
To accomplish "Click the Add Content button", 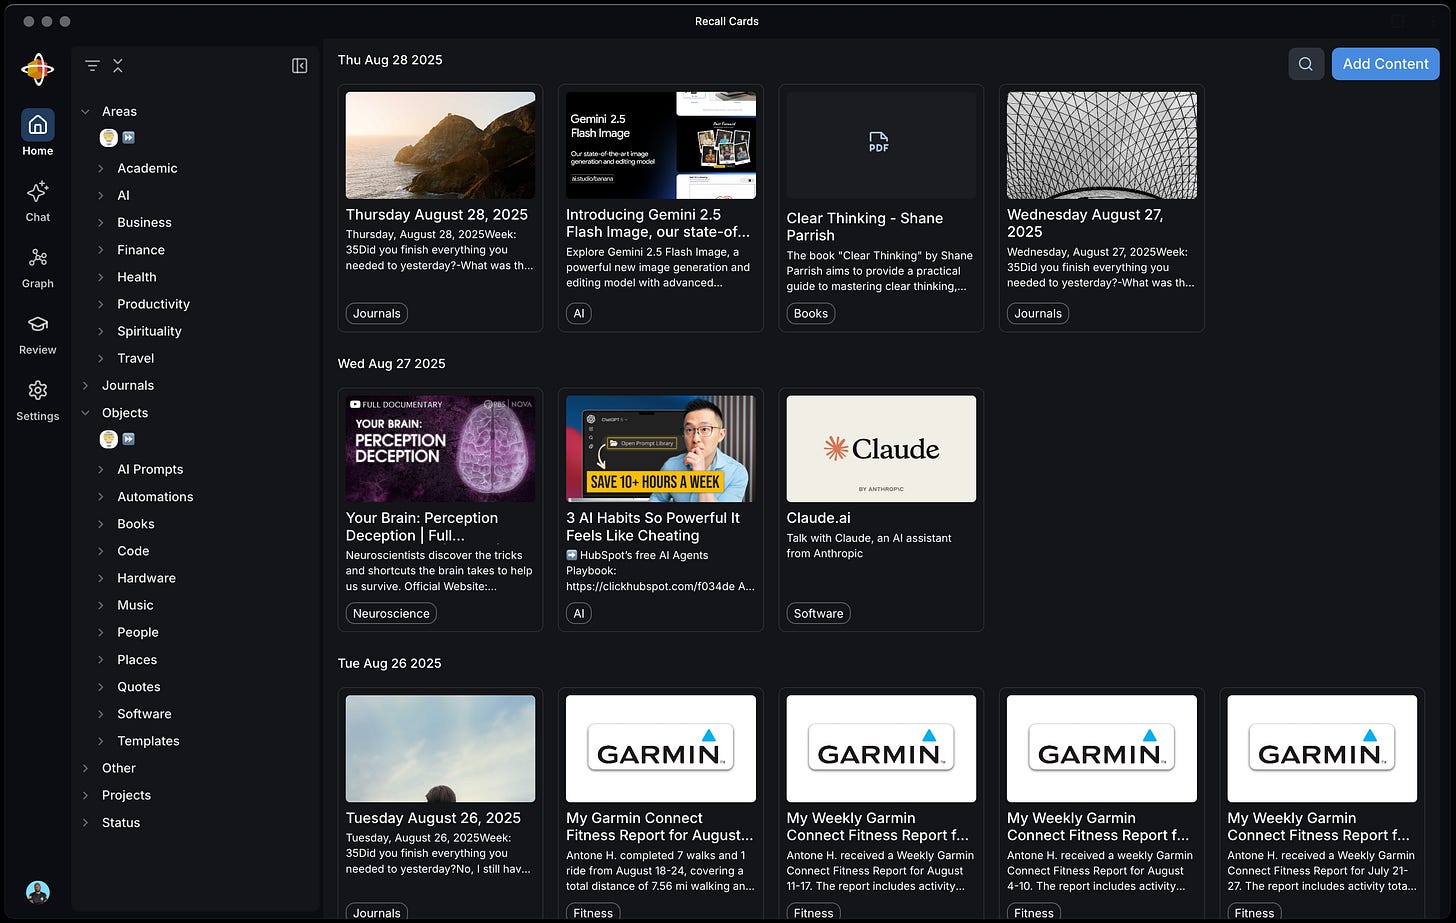I will (1385, 64).
